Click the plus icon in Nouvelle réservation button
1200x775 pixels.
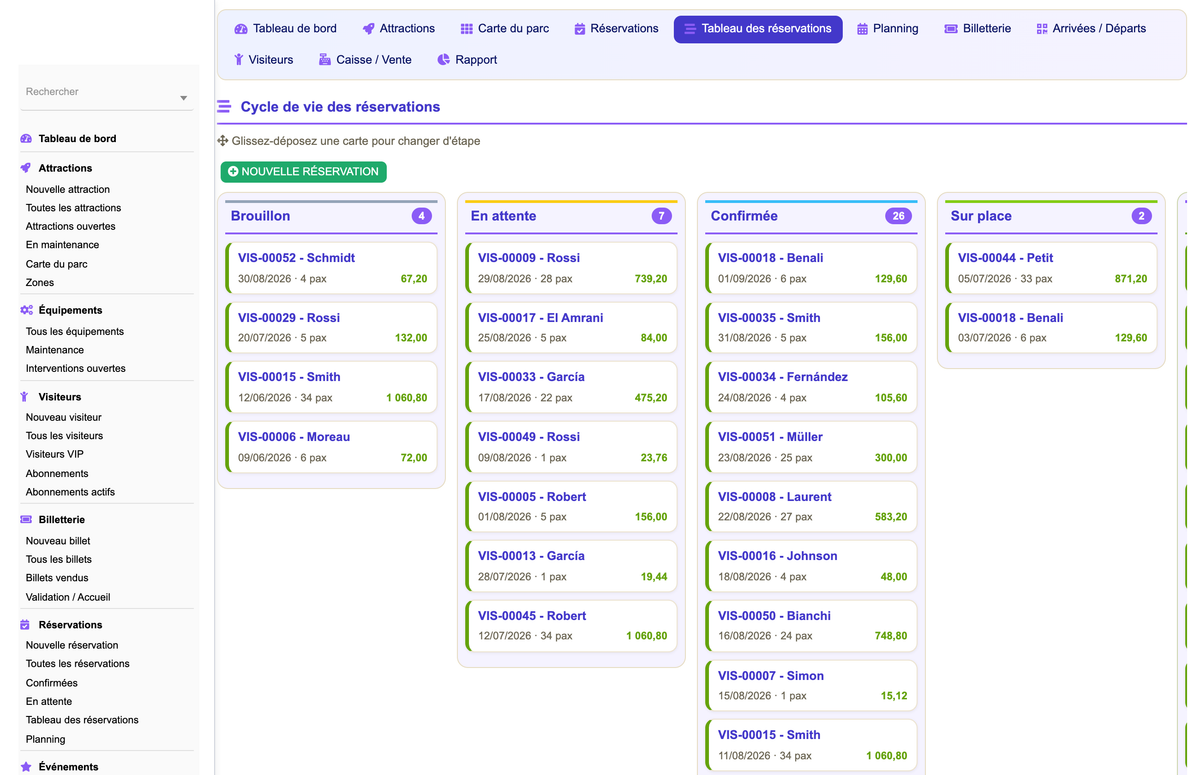[x=233, y=172]
